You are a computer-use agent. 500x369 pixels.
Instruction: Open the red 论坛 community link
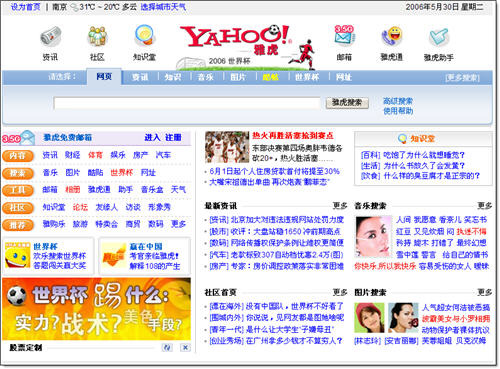80,207
